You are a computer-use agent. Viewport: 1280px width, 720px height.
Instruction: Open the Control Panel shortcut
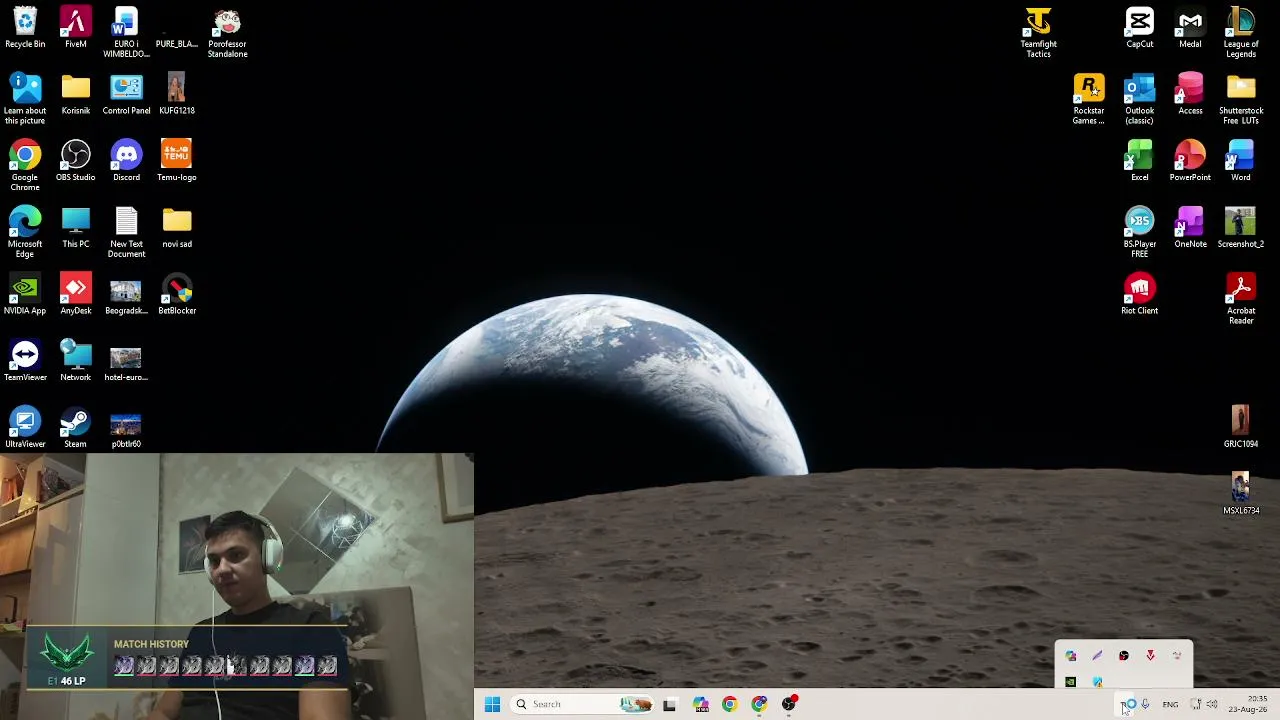pos(126,95)
